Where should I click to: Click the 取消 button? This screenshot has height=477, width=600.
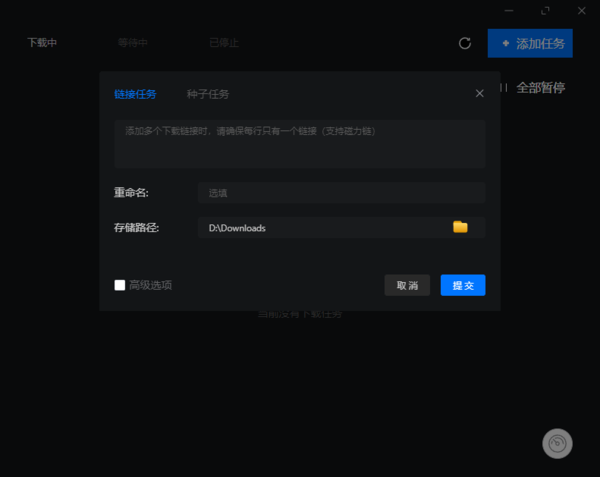tap(407, 285)
